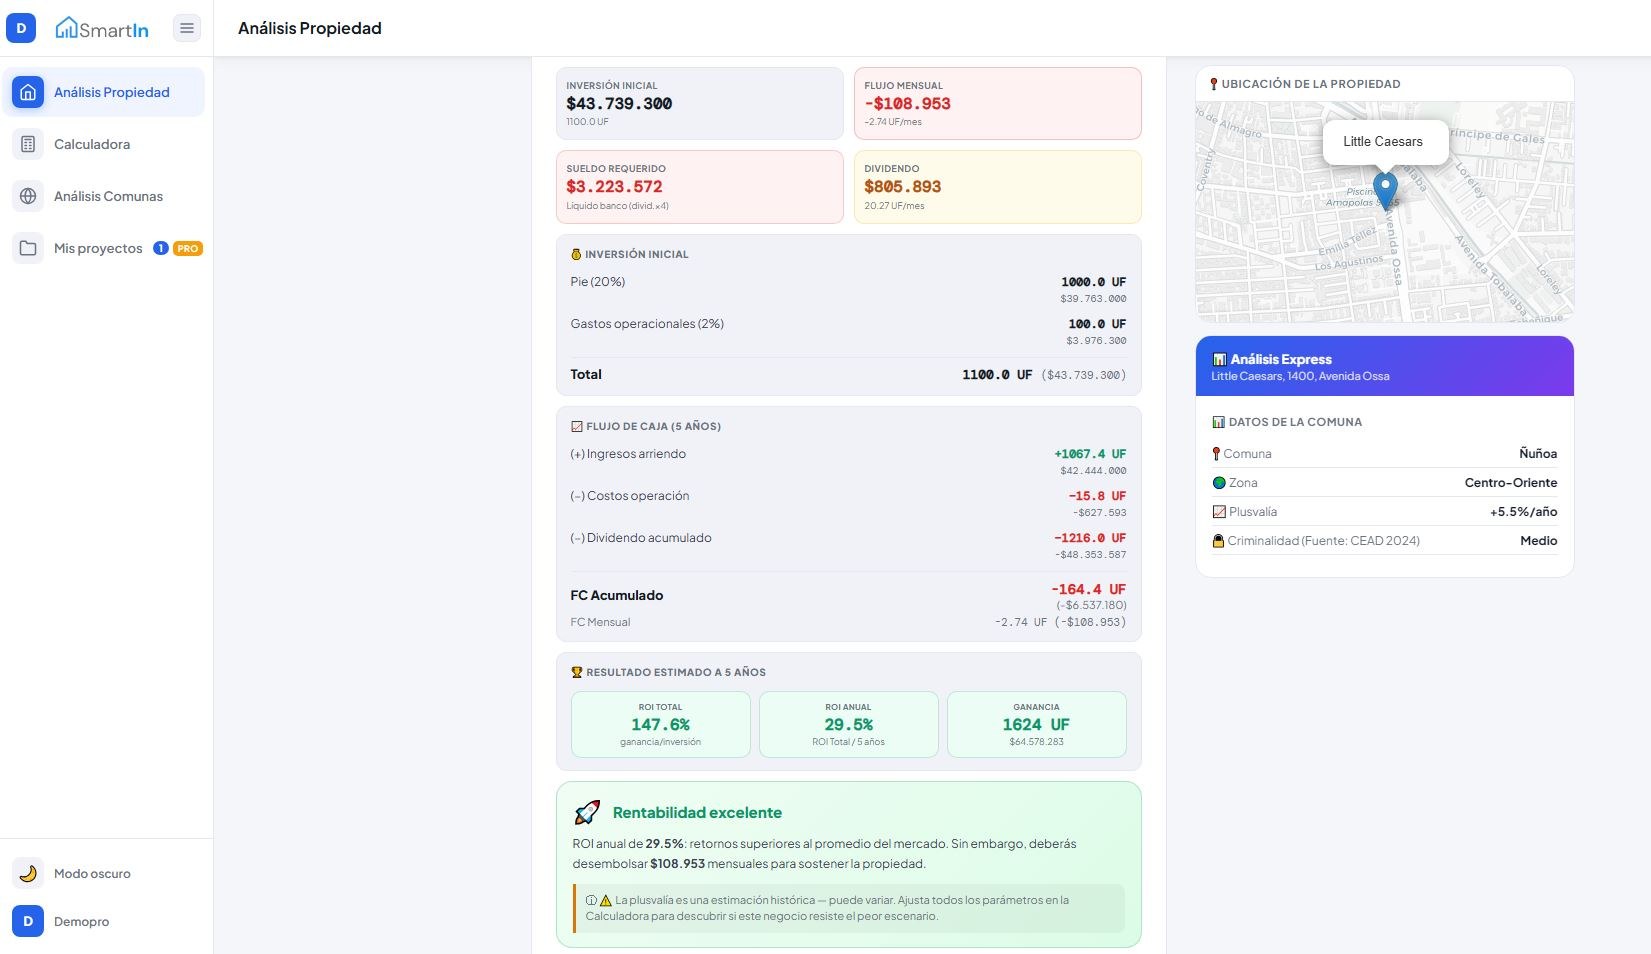Click the Dividendo summary card
This screenshot has height=954, width=1651.
(998, 187)
